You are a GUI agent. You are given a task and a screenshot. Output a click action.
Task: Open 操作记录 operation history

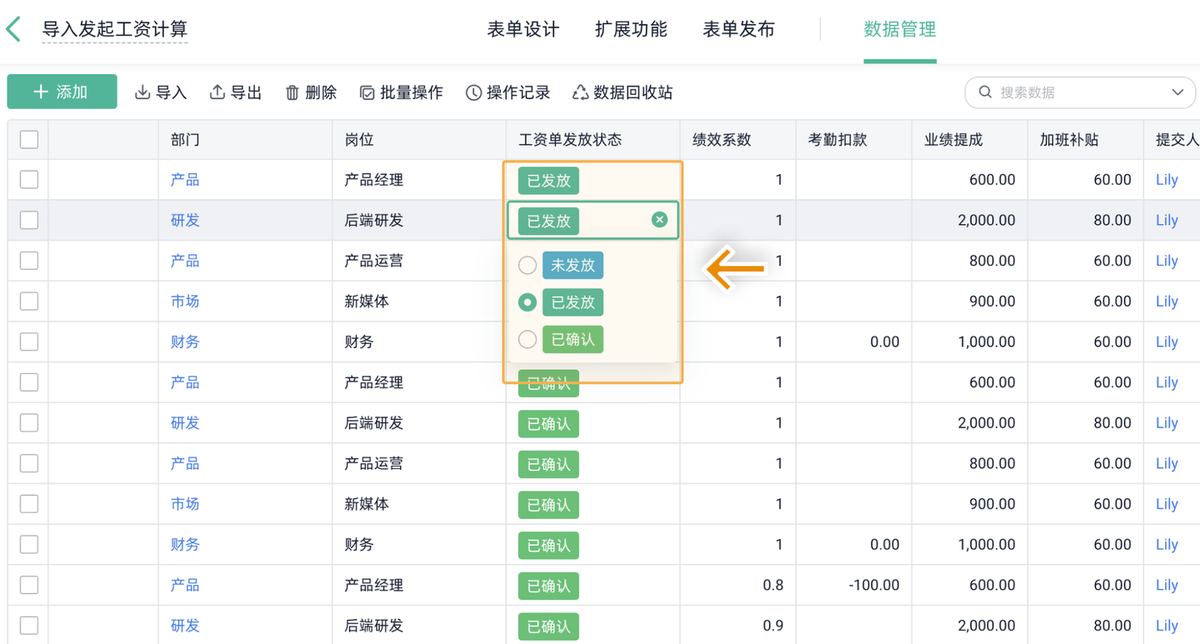point(508,92)
